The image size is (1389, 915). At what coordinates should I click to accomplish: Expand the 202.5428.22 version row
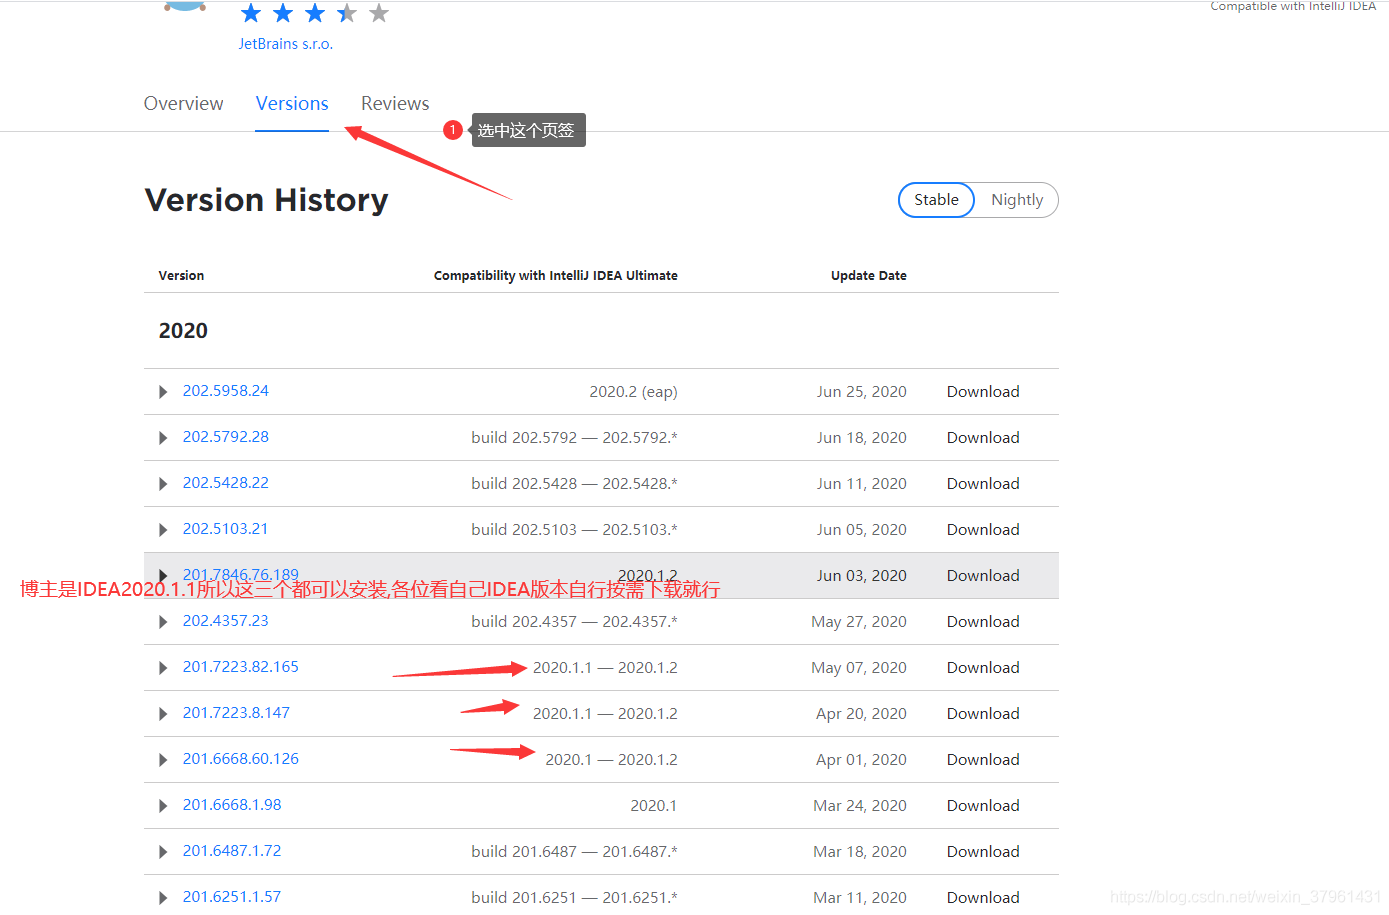tap(163, 484)
